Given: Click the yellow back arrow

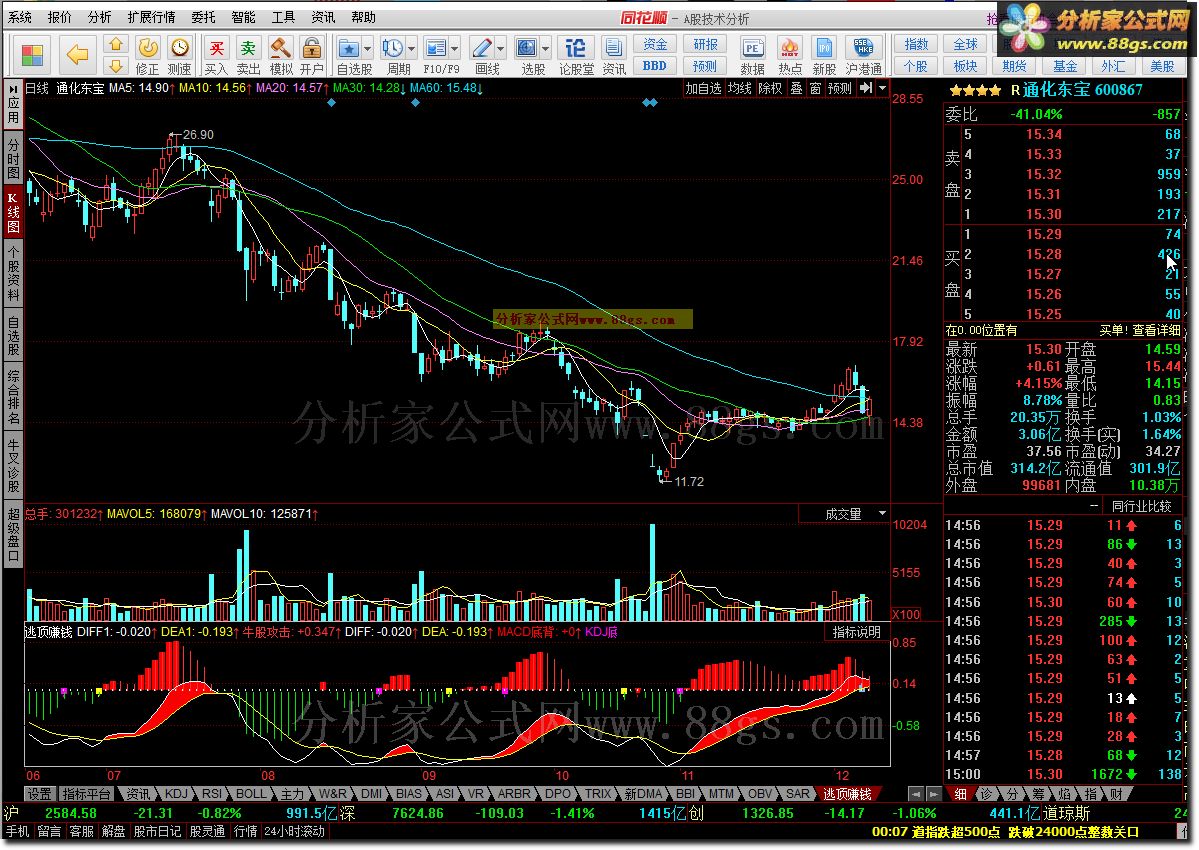Looking at the screenshot, I should (x=77, y=54).
